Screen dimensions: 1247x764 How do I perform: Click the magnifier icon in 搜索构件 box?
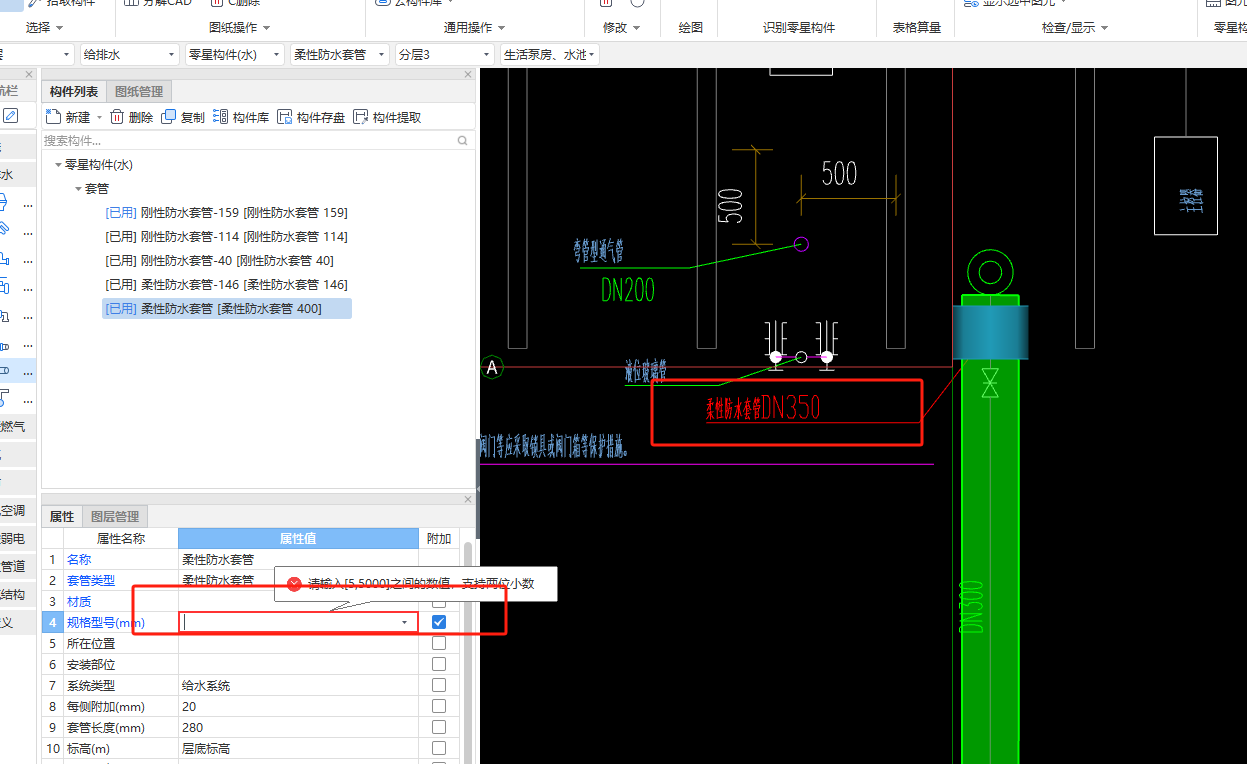tap(462, 141)
